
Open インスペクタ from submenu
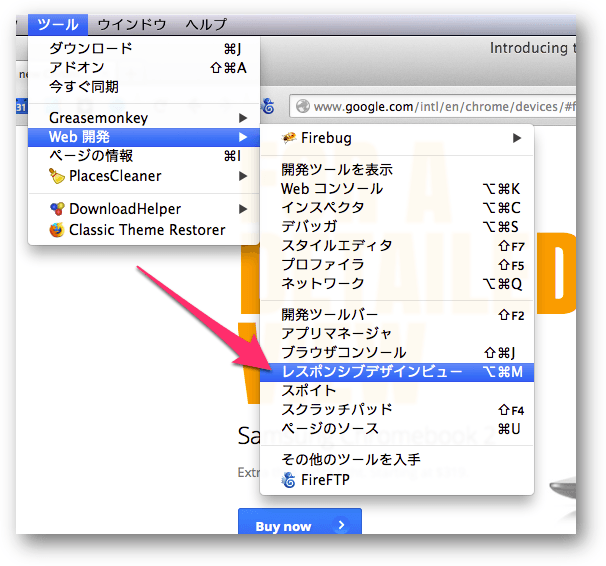tap(397, 207)
